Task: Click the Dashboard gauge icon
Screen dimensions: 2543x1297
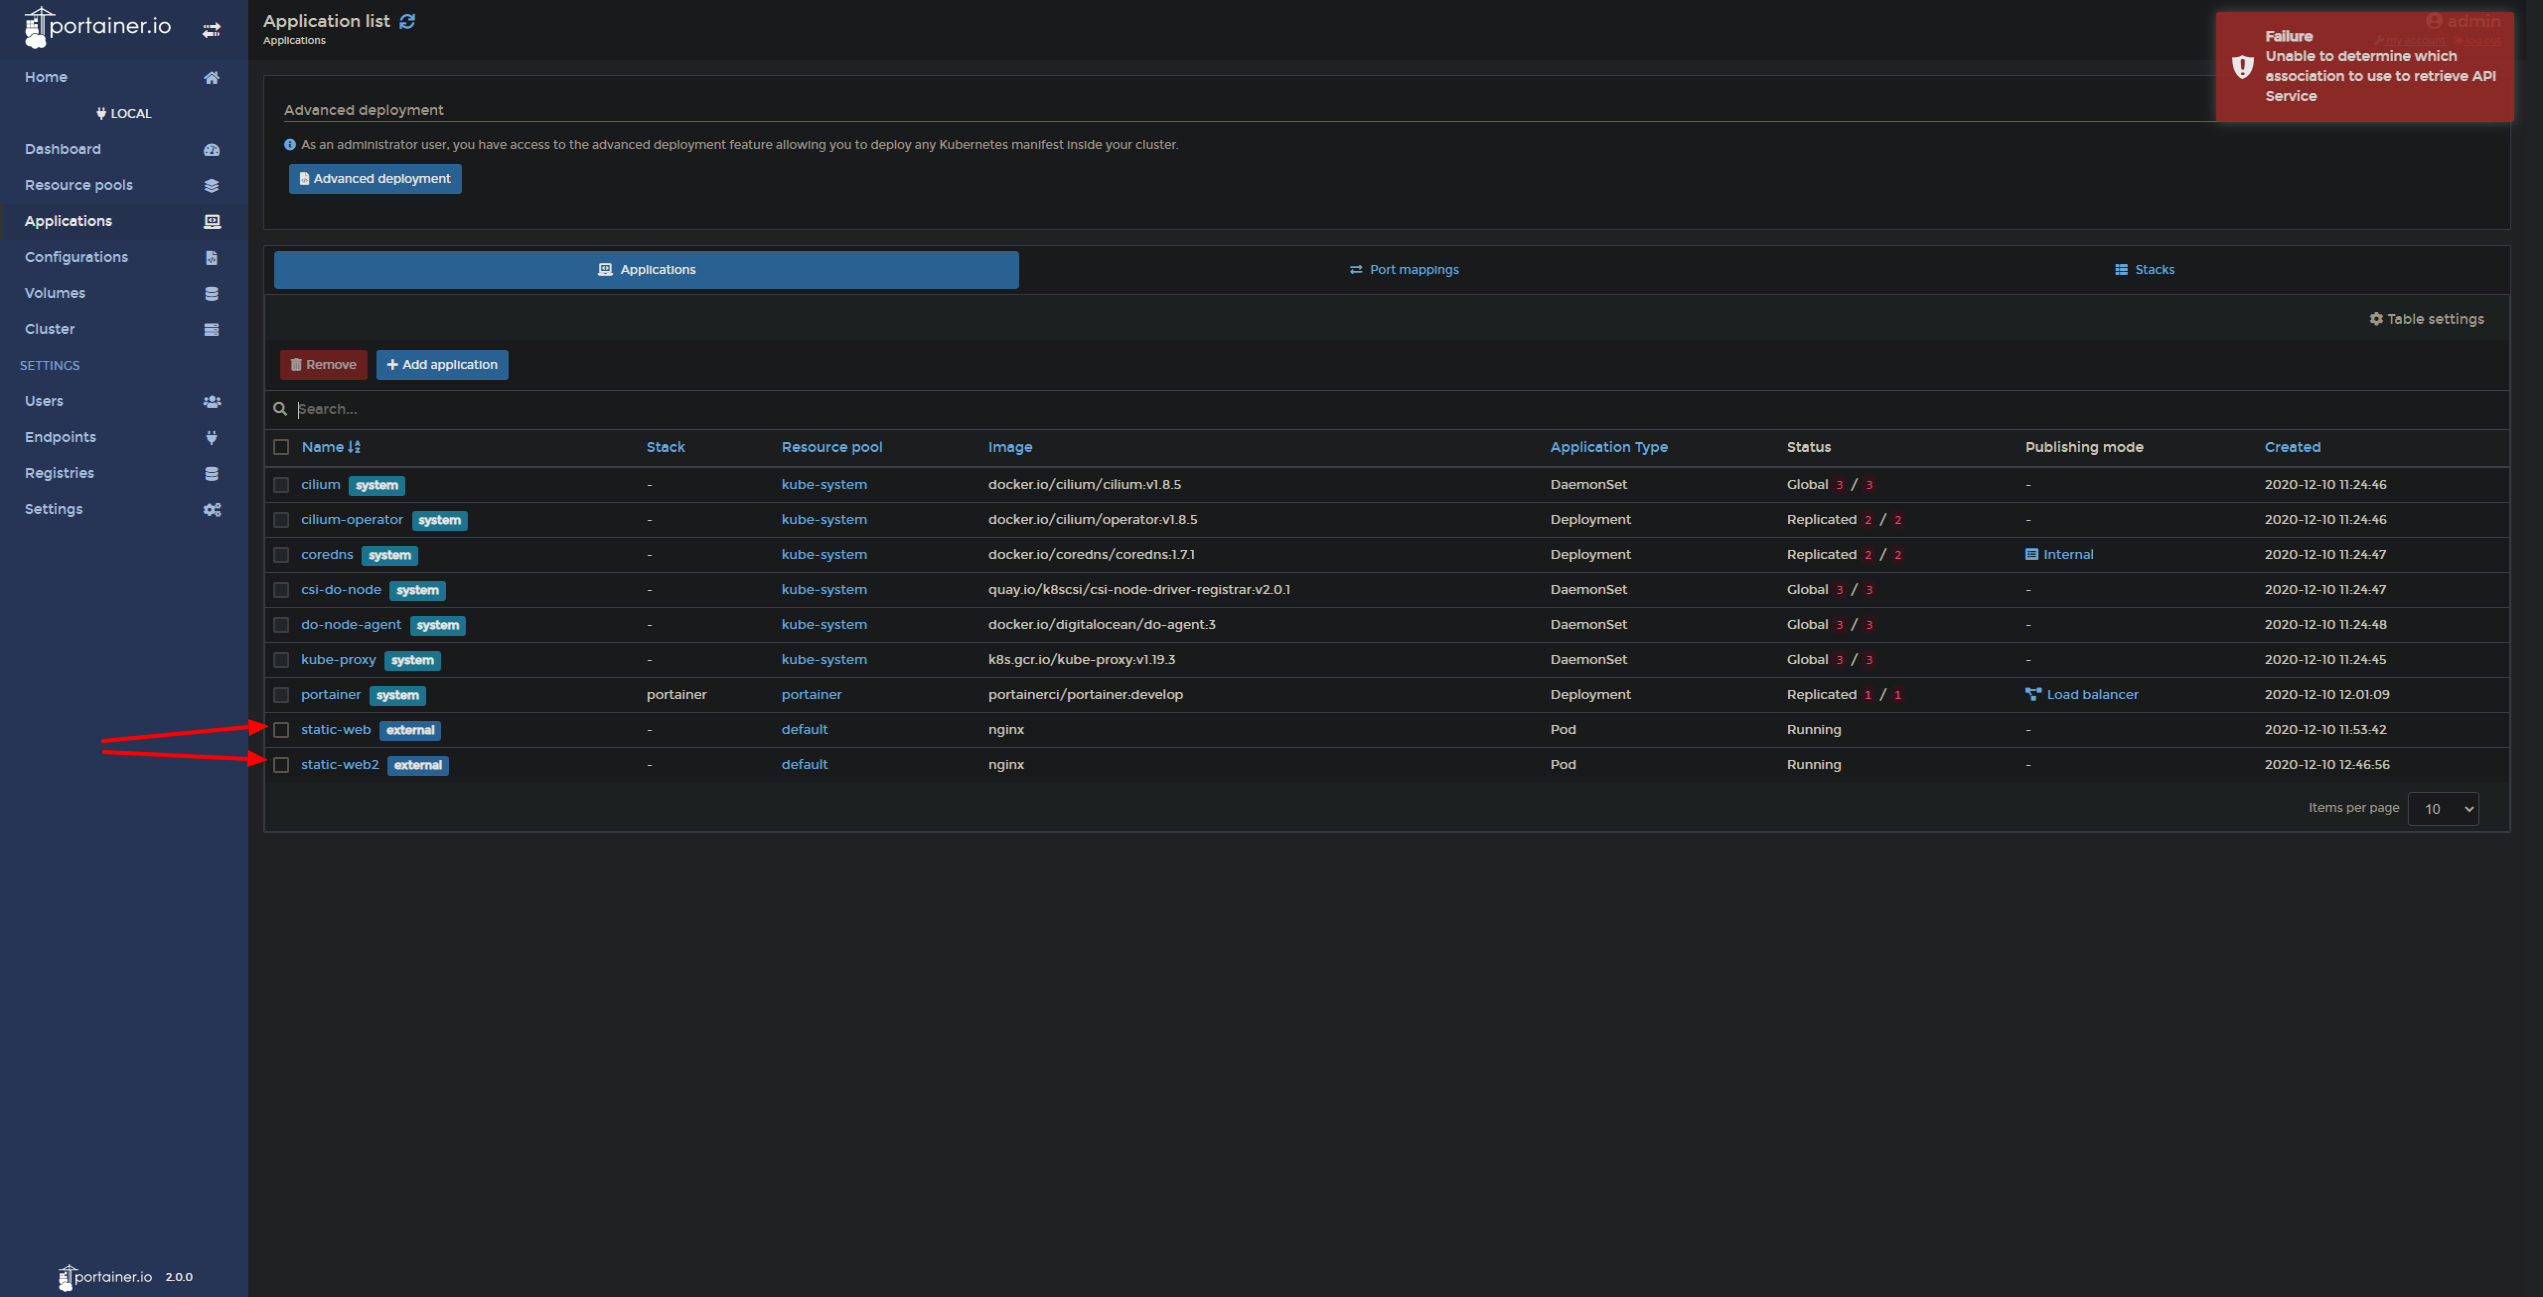Action: click(211, 150)
